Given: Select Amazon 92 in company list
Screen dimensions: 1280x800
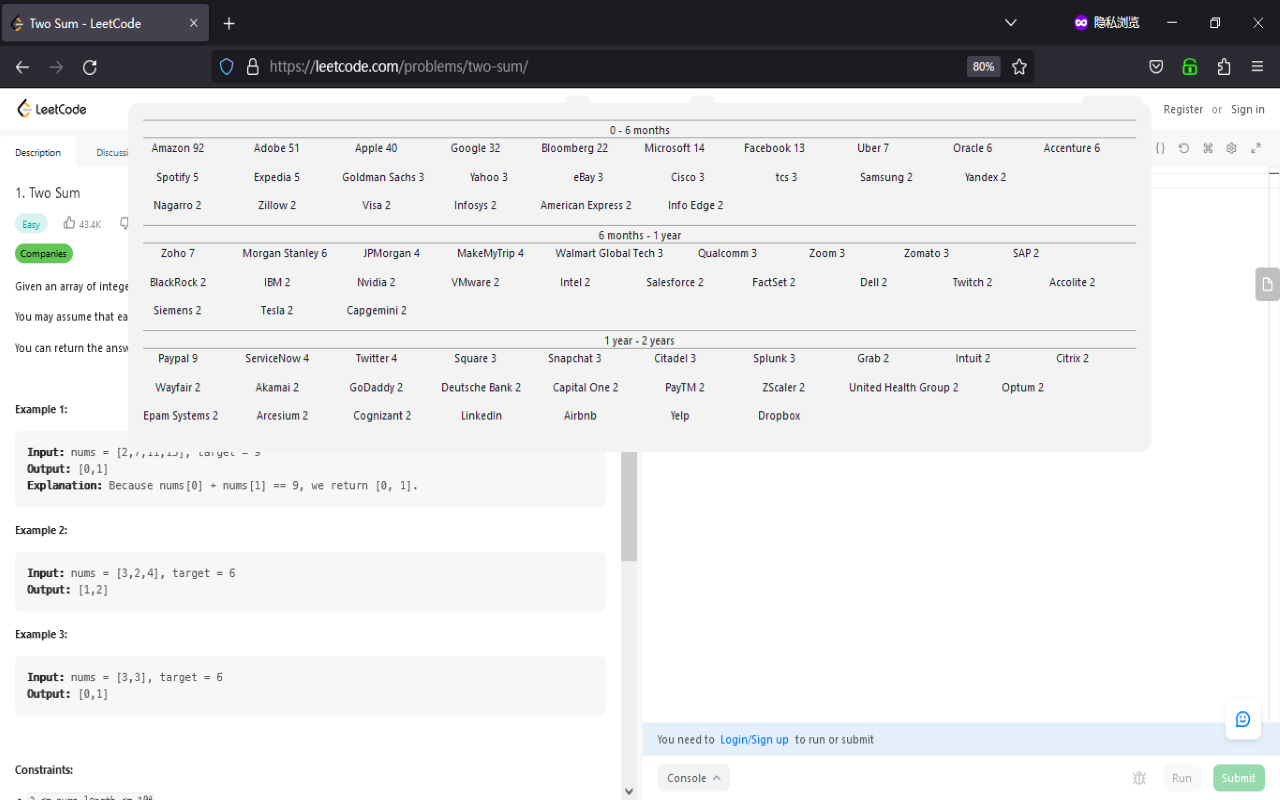Looking at the screenshot, I should (x=178, y=148).
